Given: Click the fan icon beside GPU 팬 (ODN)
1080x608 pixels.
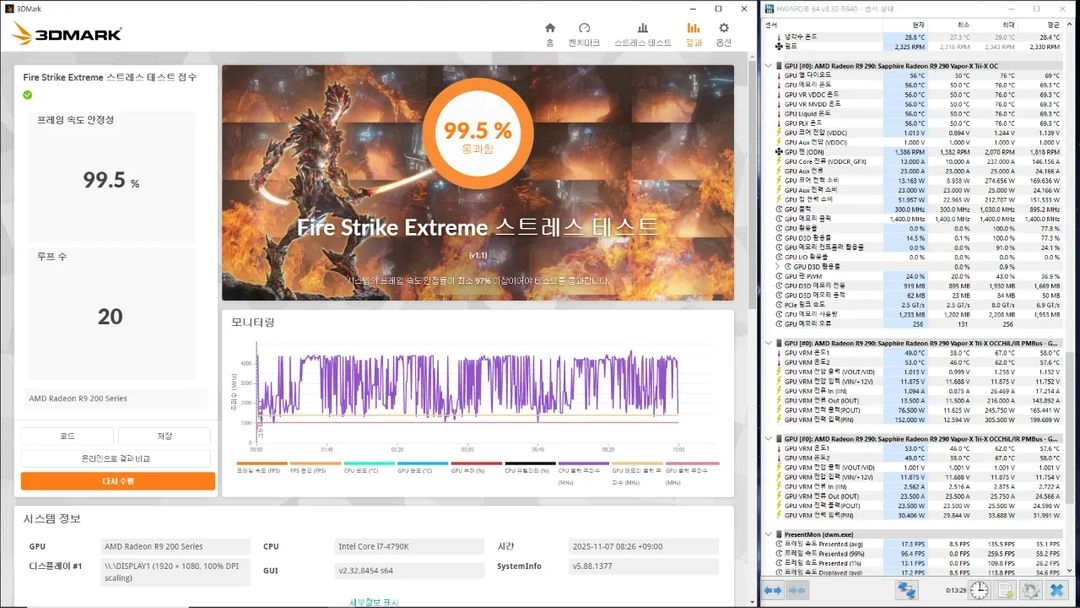Looking at the screenshot, I should (x=779, y=151).
